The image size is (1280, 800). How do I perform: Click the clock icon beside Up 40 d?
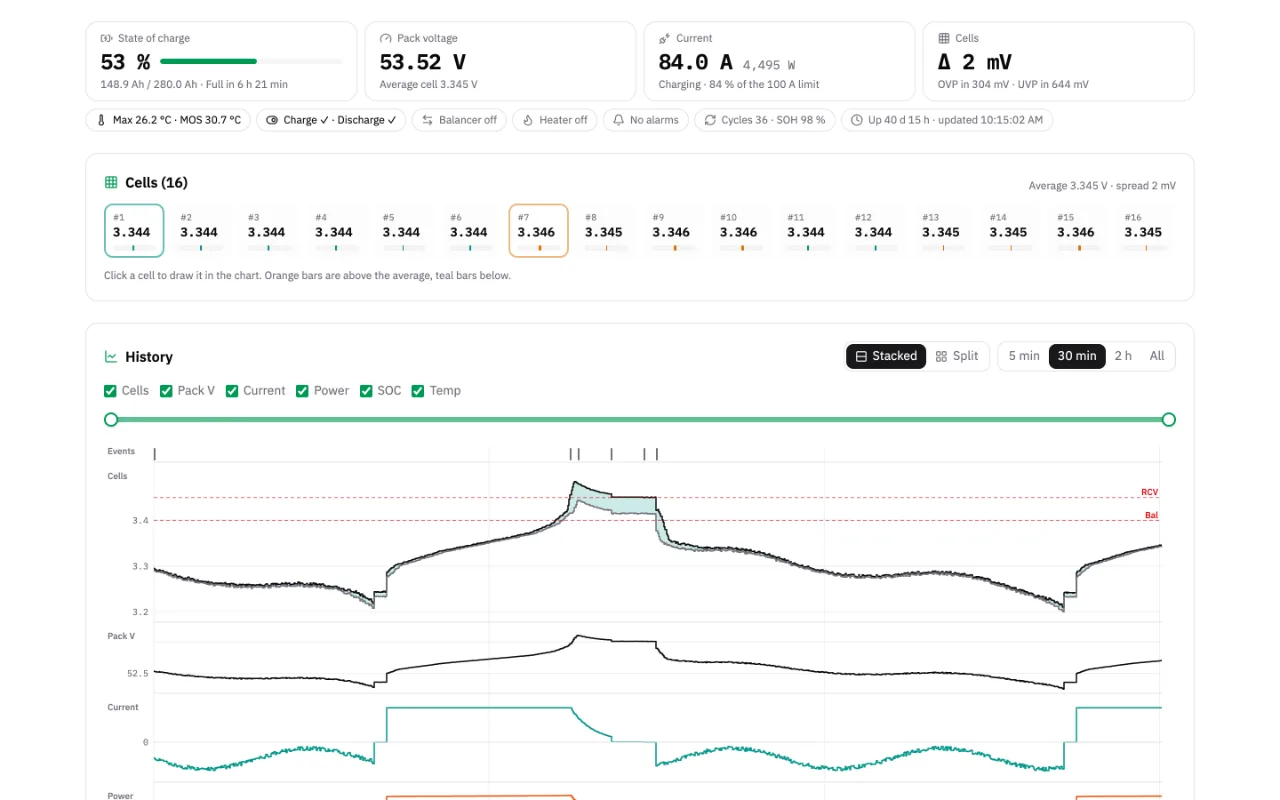coord(856,120)
